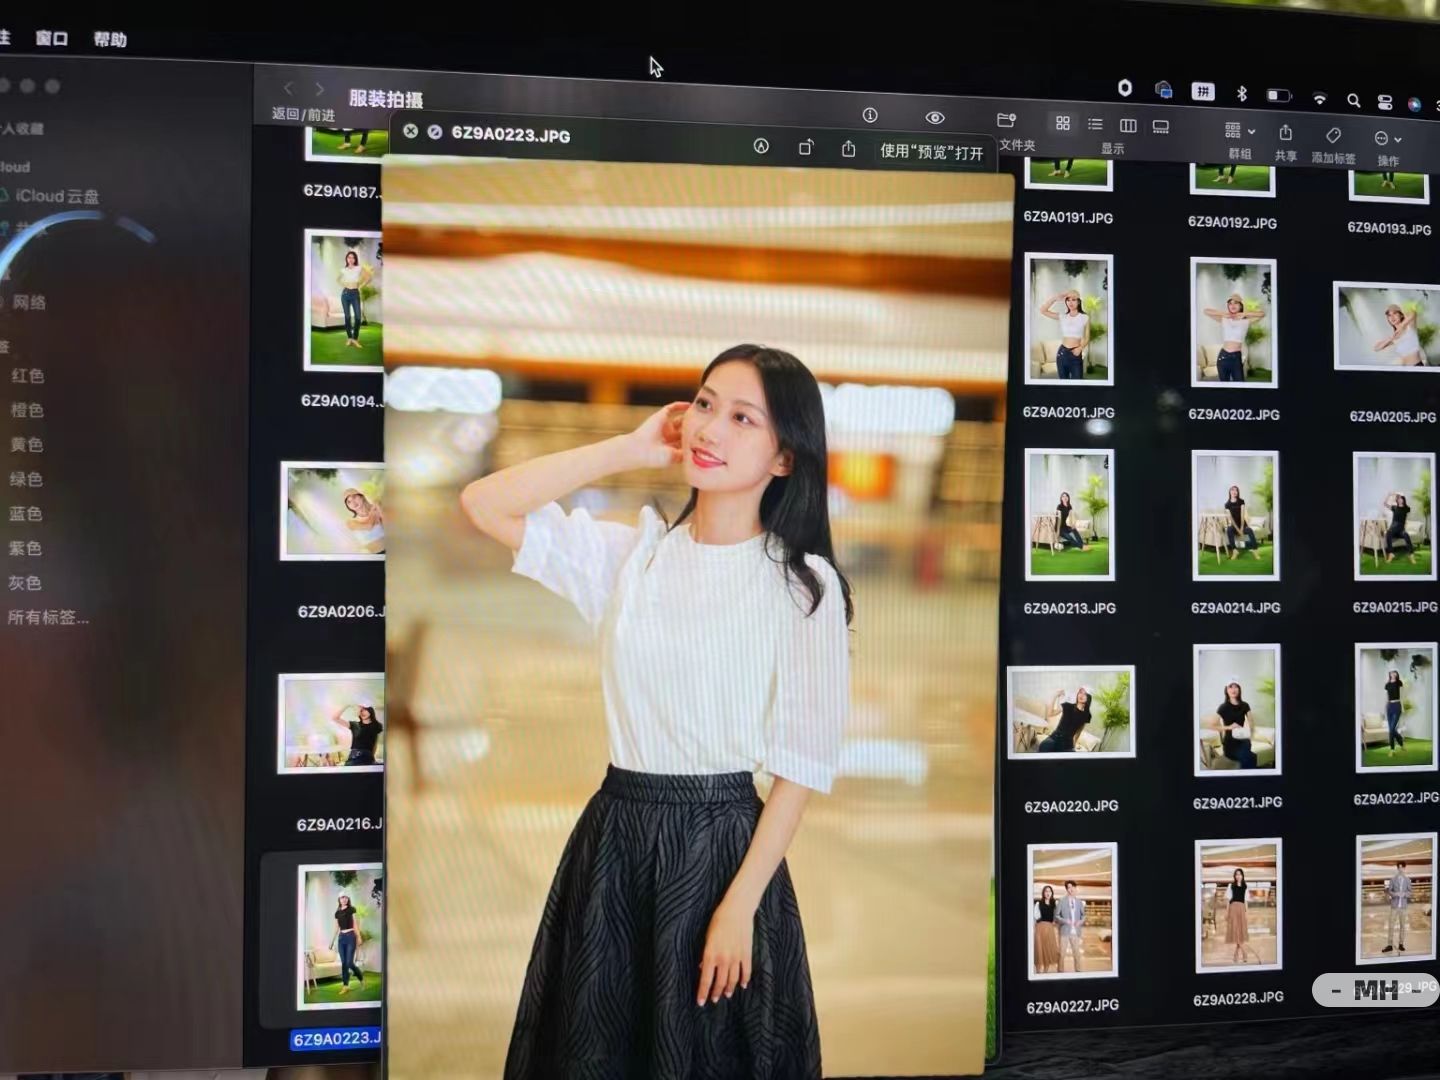Screen dimensions: 1440x1080
Task: Click the Markup icon in Quick Look window
Action: click(761, 146)
